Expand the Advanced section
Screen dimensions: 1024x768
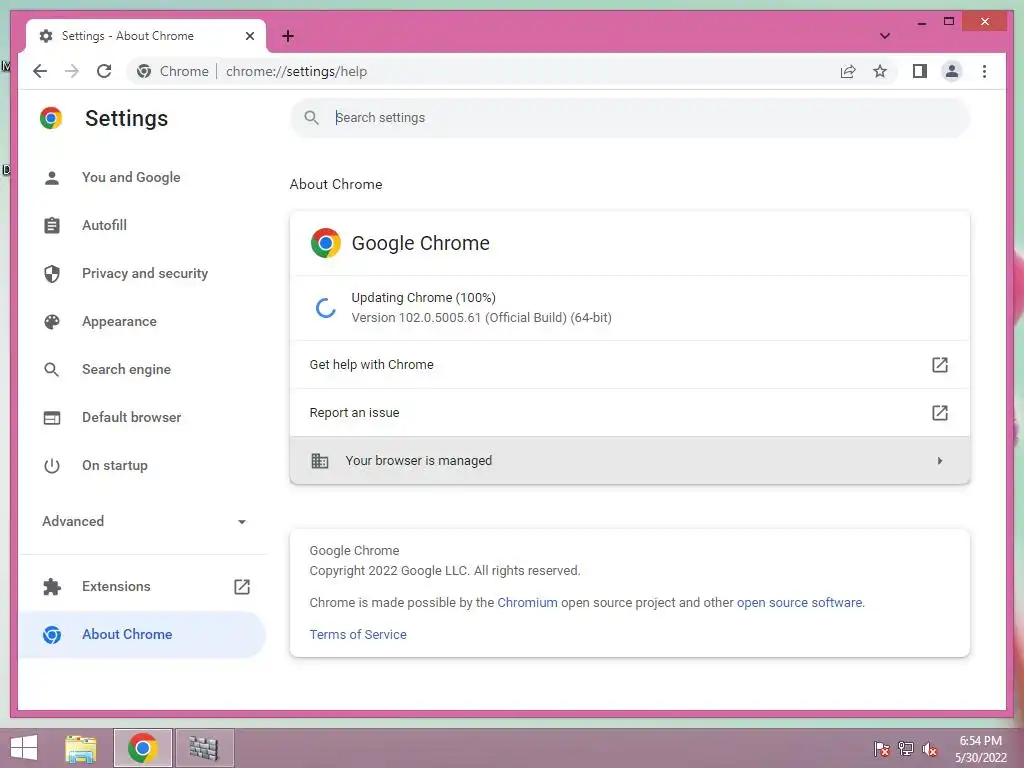tap(144, 521)
